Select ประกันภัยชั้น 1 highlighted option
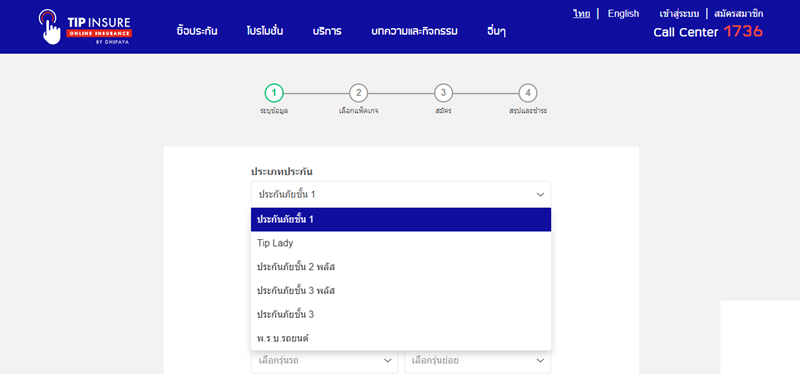The width and height of the screenshot is (800, 374). [401, 219]
